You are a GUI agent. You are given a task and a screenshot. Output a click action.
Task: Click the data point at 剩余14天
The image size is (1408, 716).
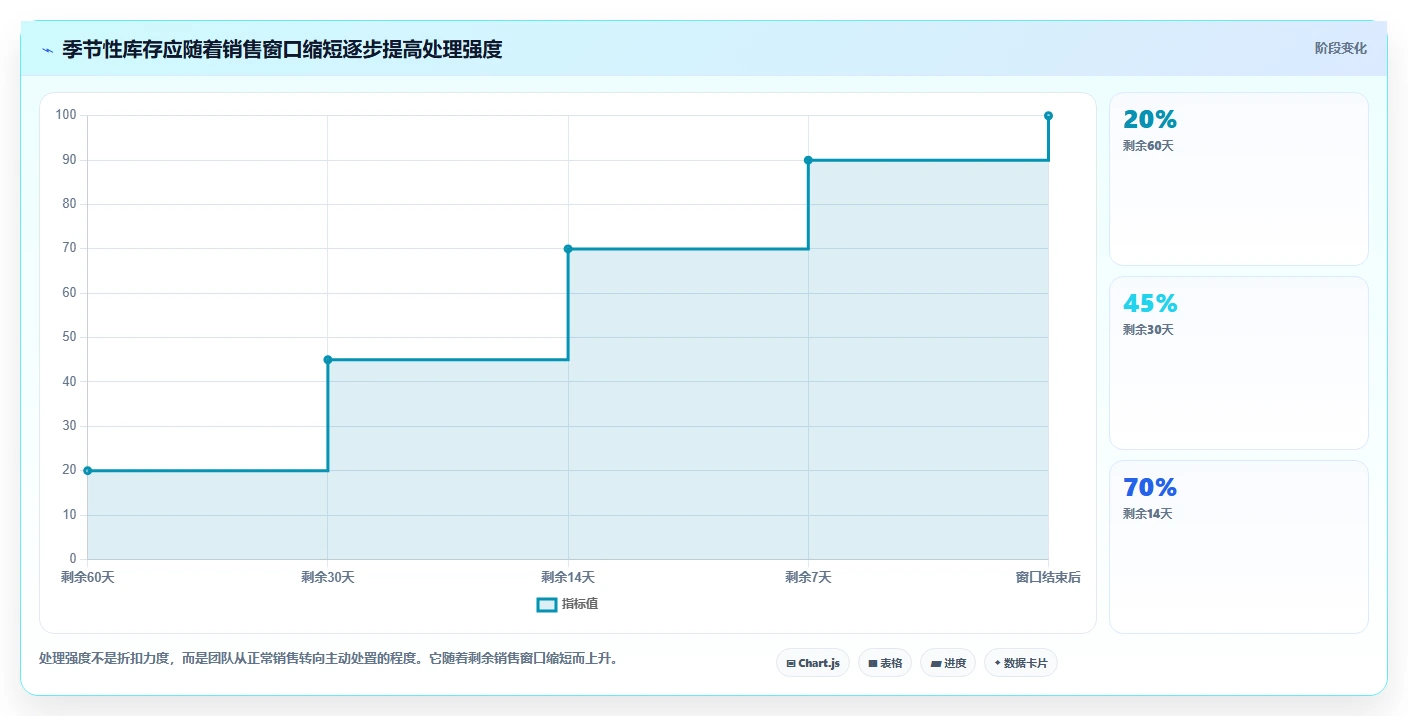tap(568, 249)
